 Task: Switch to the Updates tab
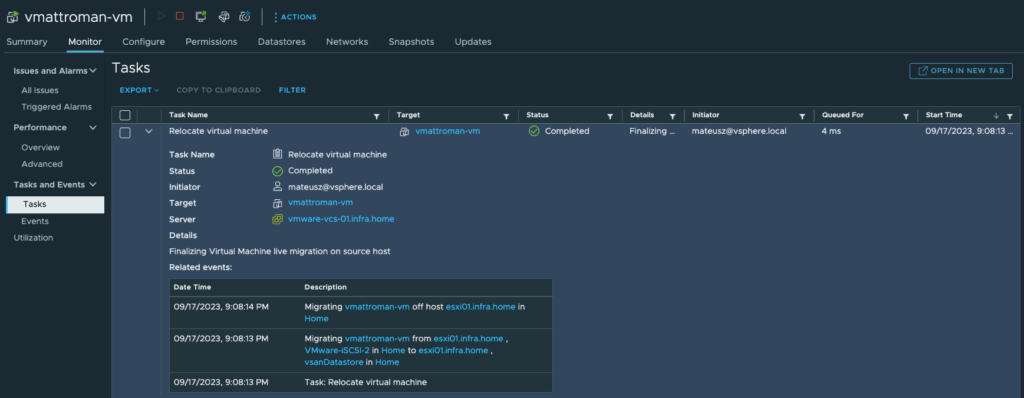tap(473, 42)
